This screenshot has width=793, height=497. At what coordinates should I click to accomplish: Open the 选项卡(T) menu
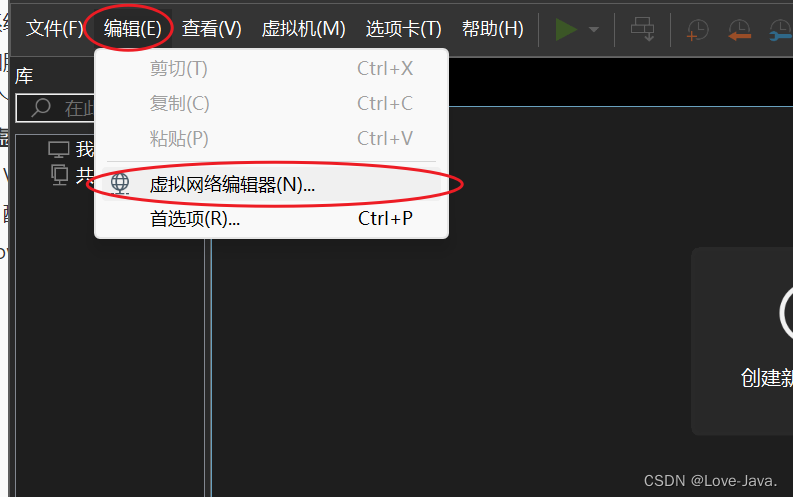pyautogui.click(x=404, y=29)
